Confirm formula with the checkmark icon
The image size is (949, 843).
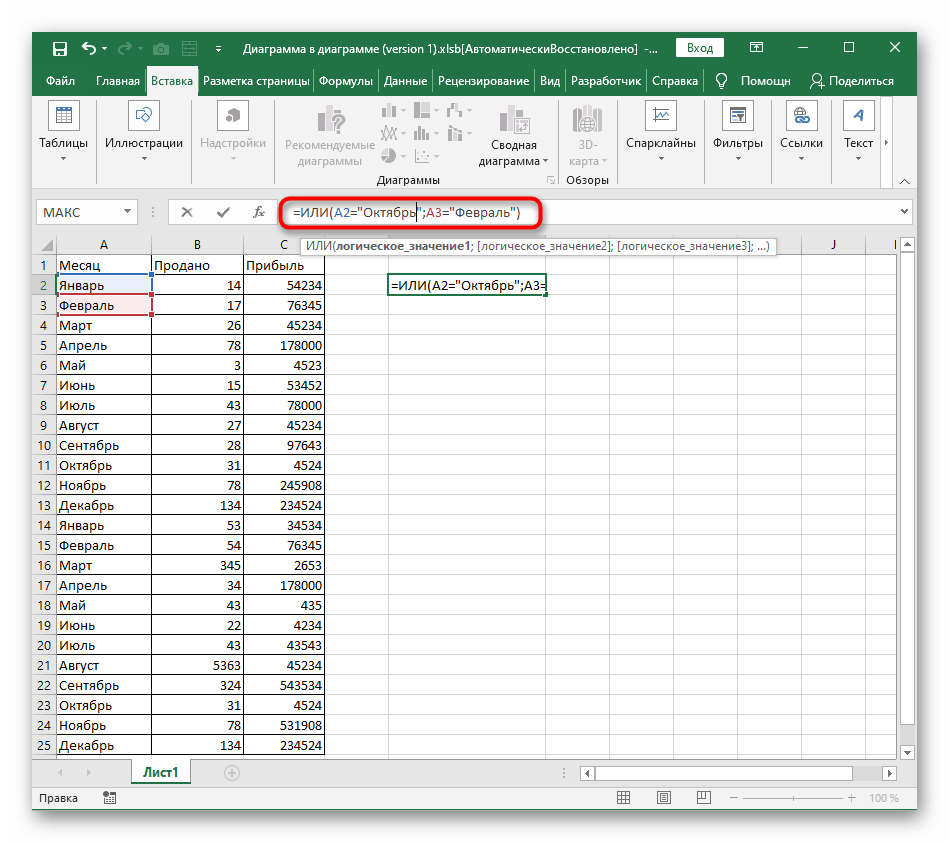(x=222, y=212)
